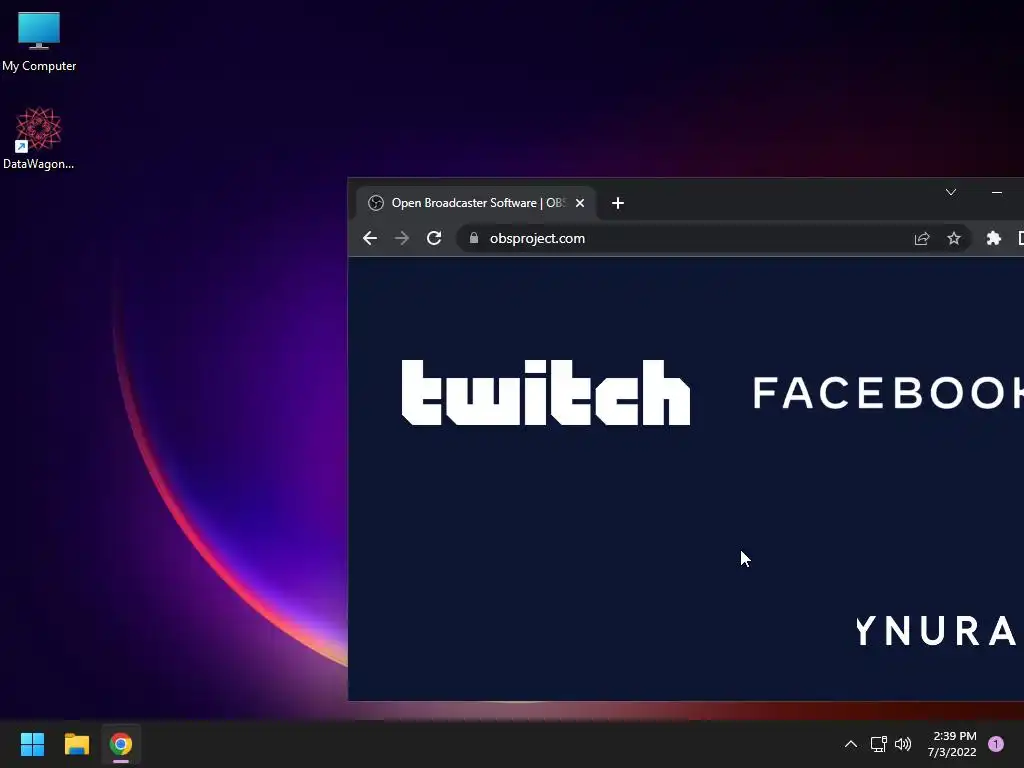
Task: Click the obsproject.com address bar
Action: (712, 238)
